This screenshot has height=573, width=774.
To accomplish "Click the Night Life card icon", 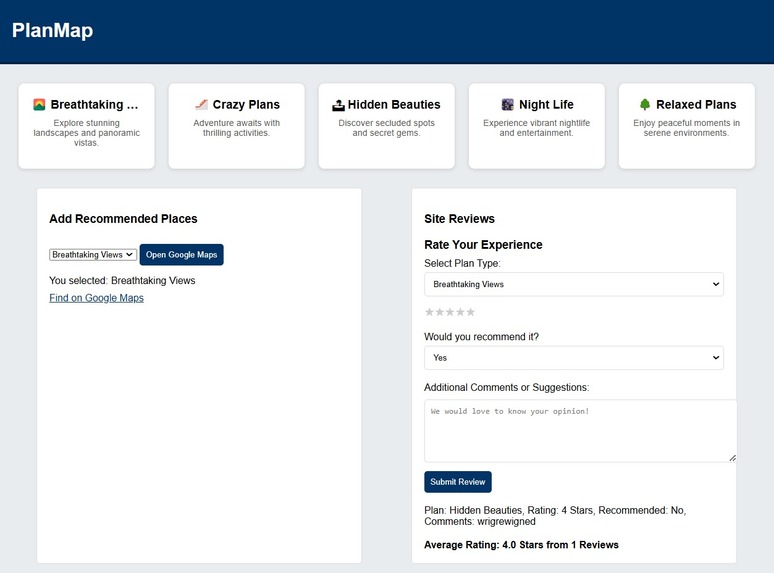I will (507, 105).
